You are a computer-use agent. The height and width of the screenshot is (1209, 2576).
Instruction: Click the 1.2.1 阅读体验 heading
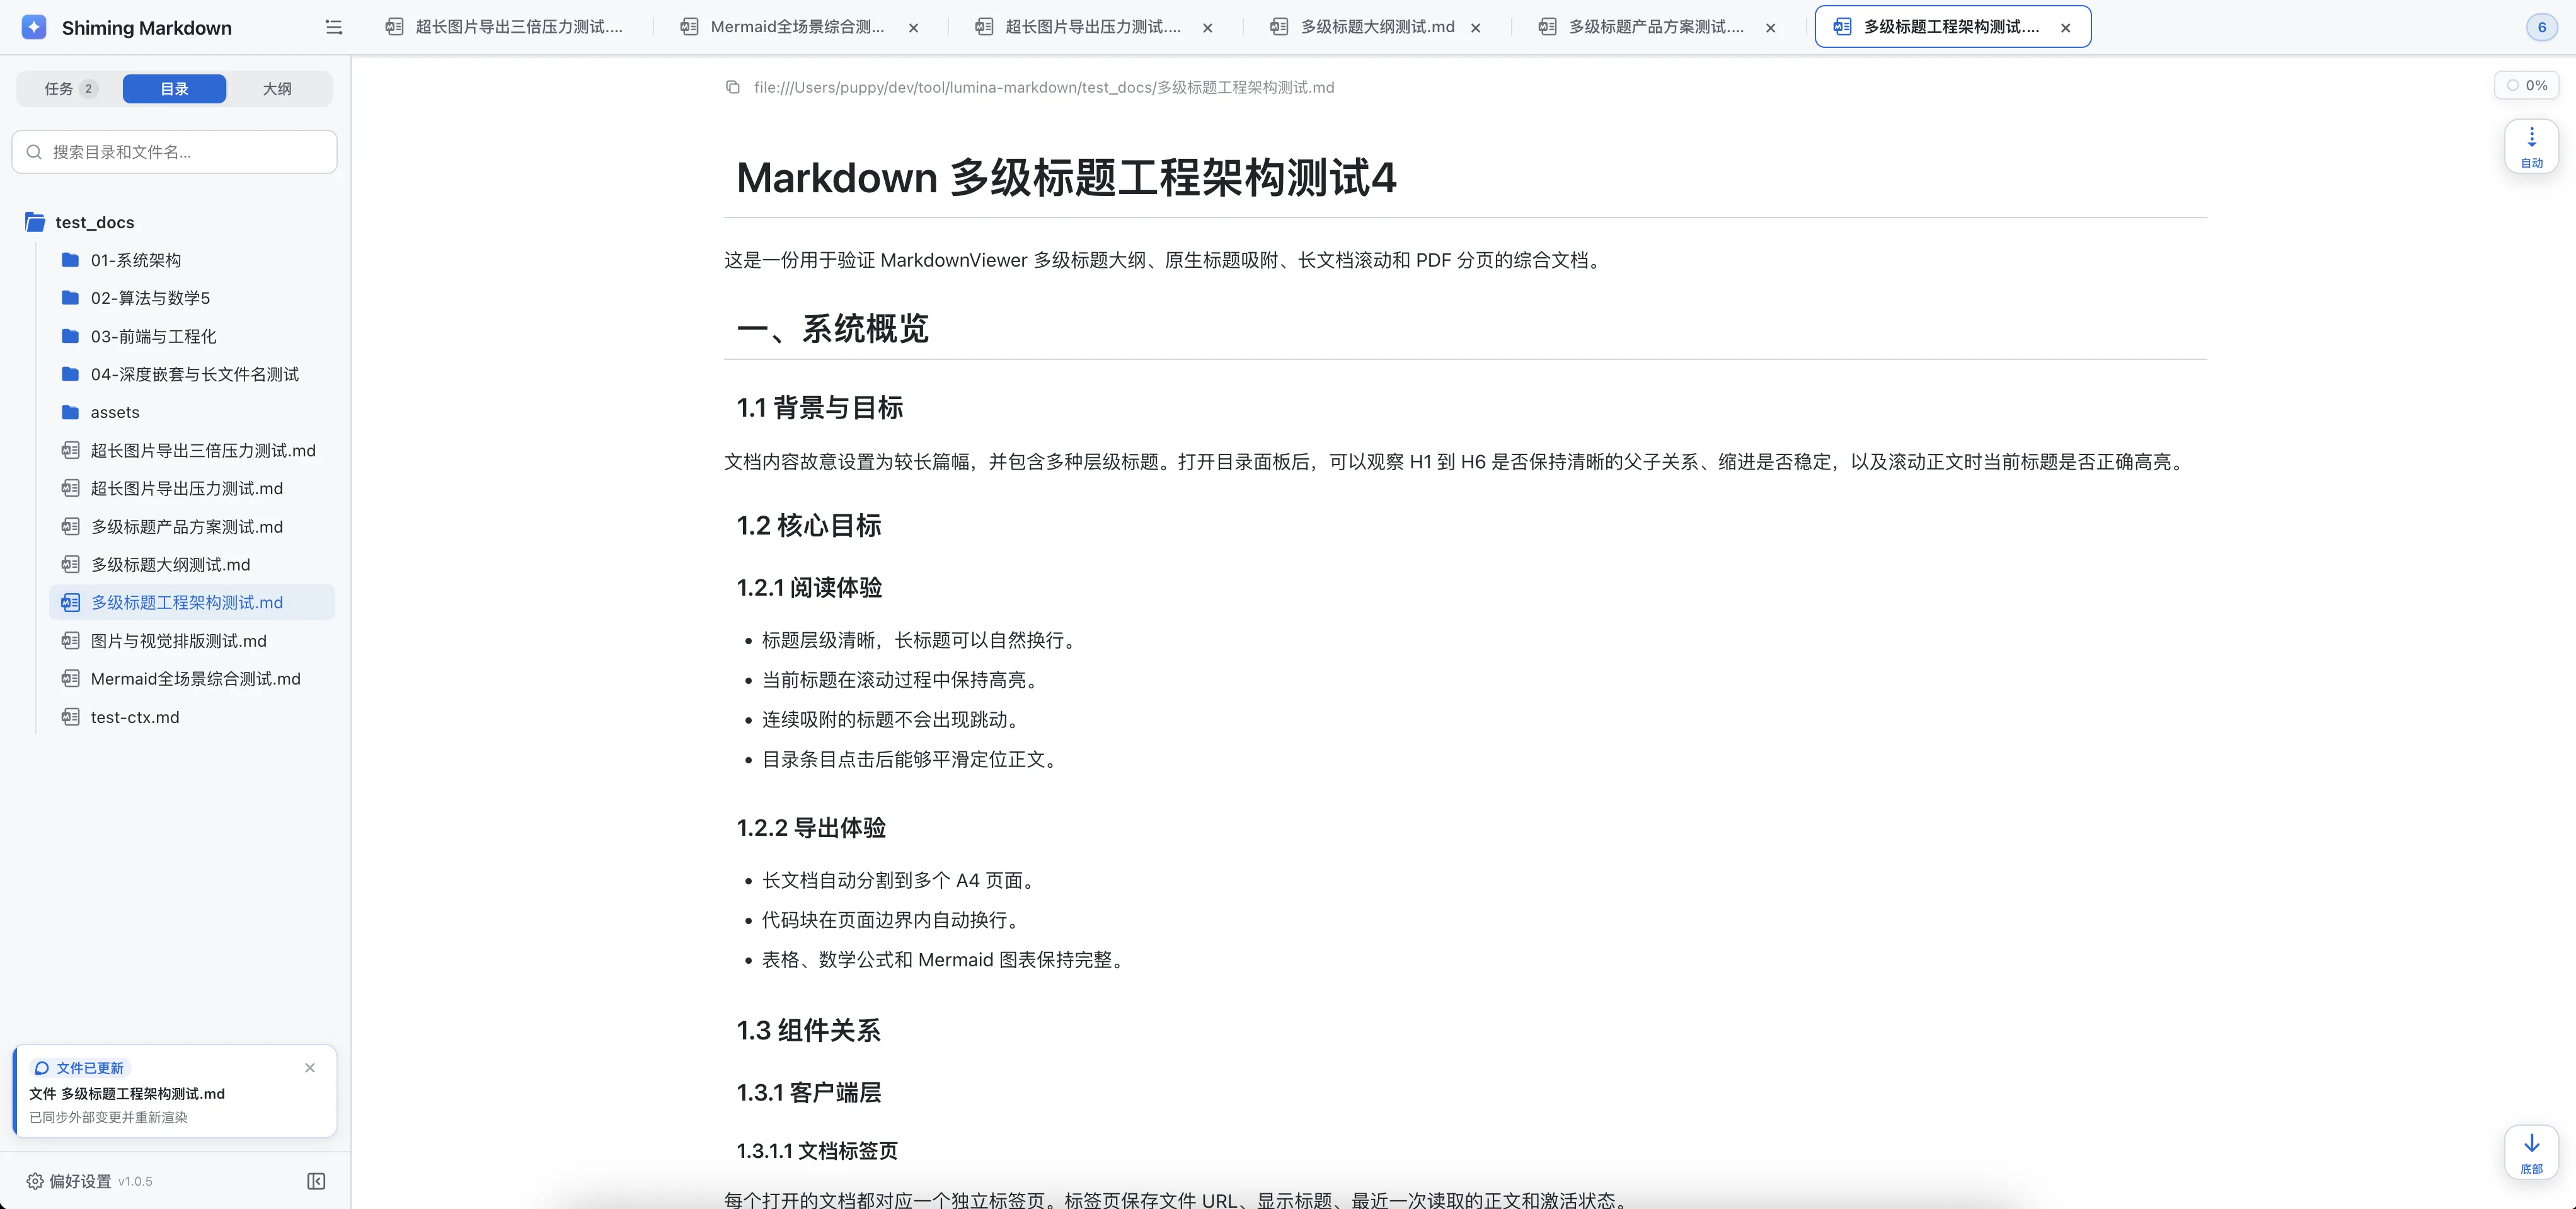click(x=809, y=587)
